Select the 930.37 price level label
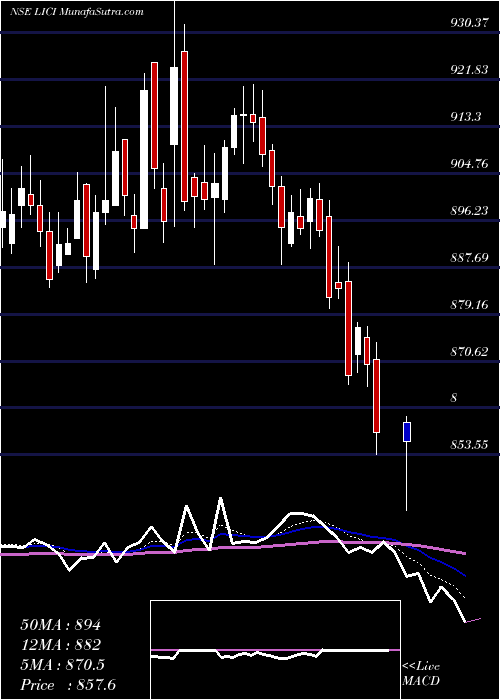 [468, 22]
